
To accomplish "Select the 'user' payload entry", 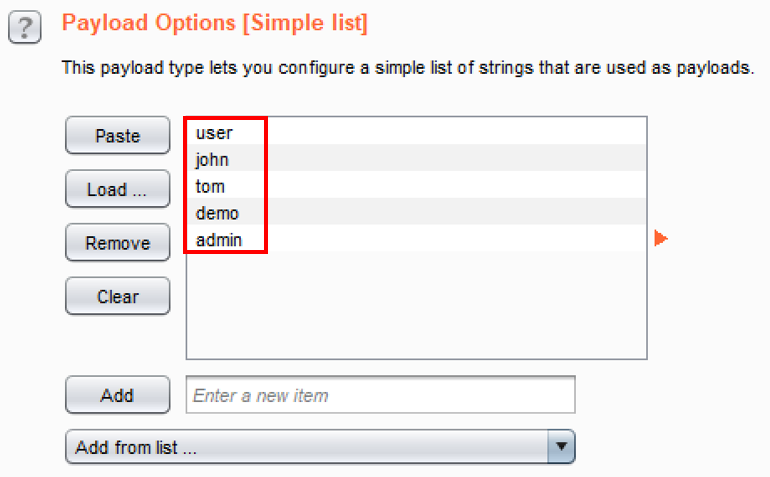I will [x=214, y=132].
